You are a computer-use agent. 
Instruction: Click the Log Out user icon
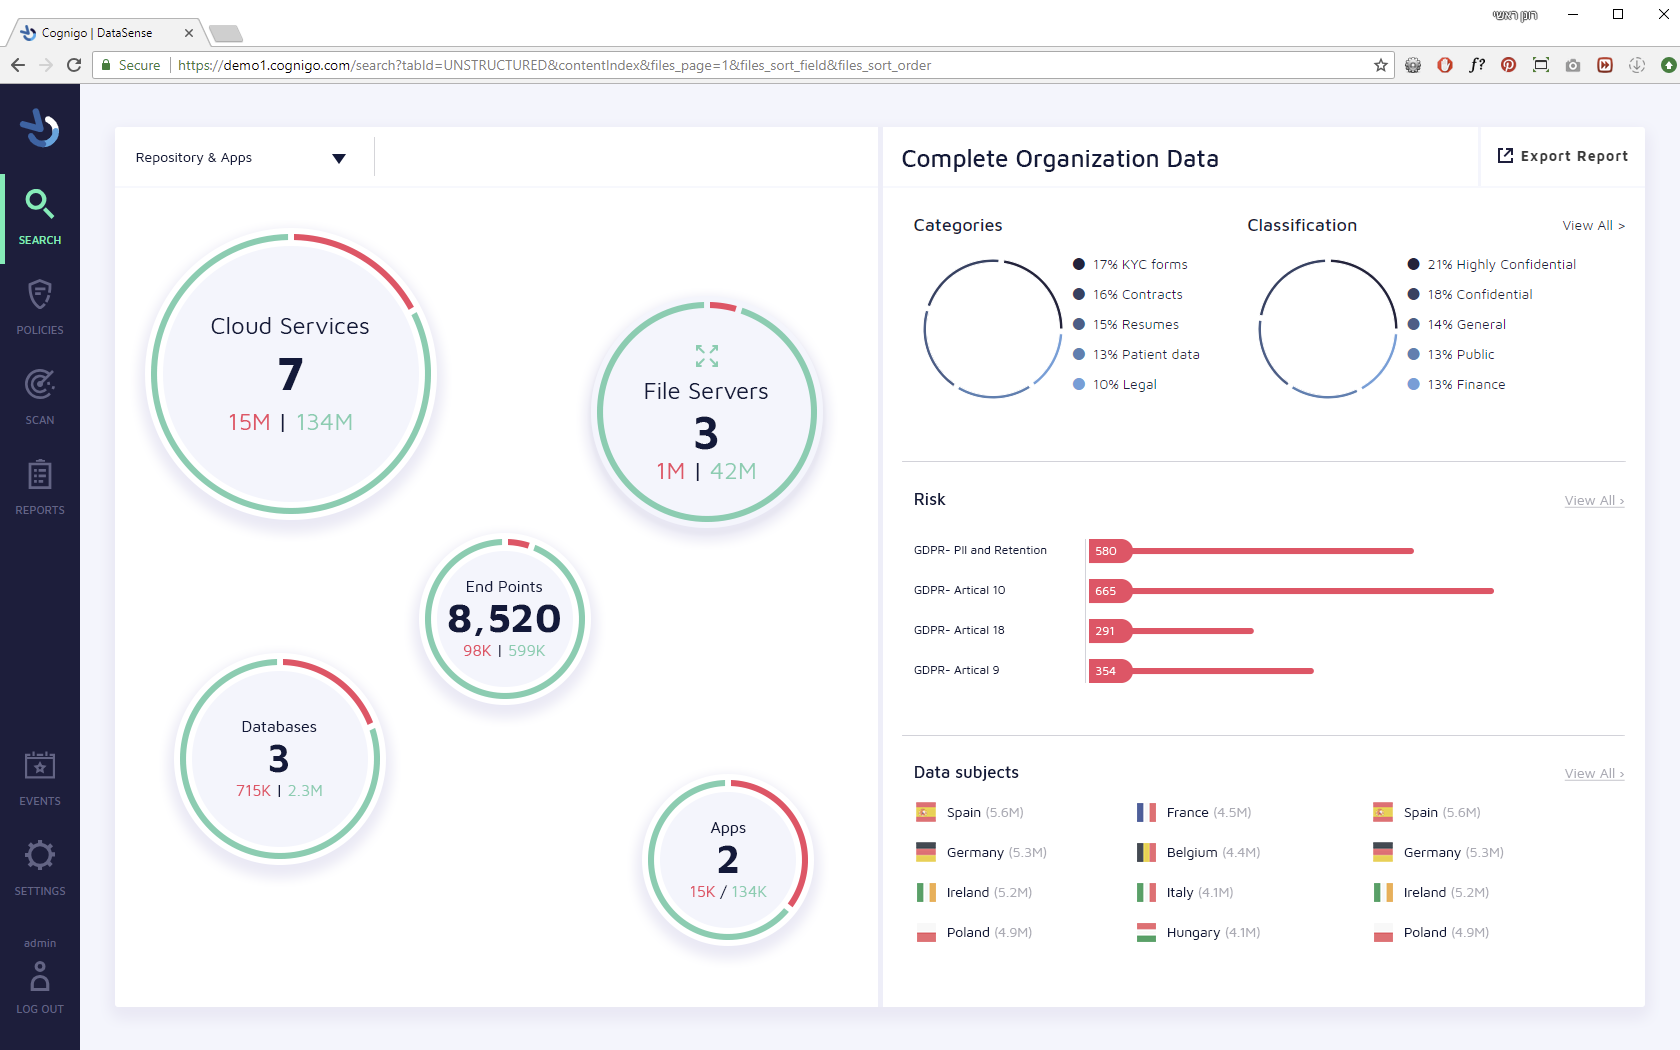(40, 976)
